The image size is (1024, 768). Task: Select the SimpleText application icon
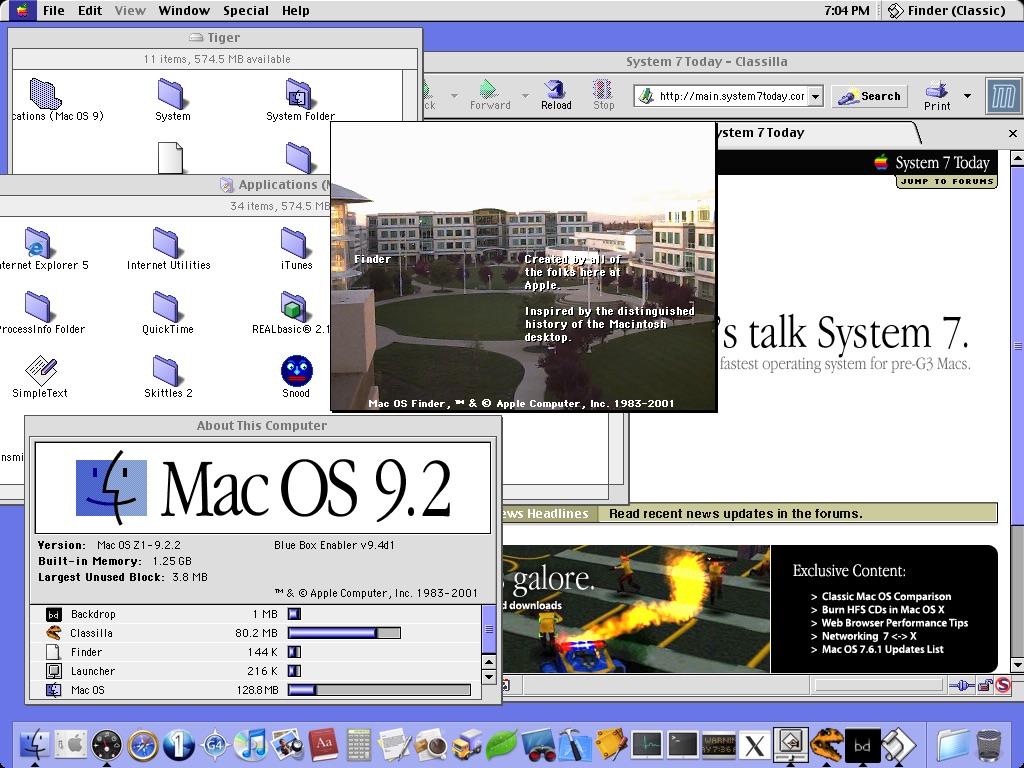40,371
